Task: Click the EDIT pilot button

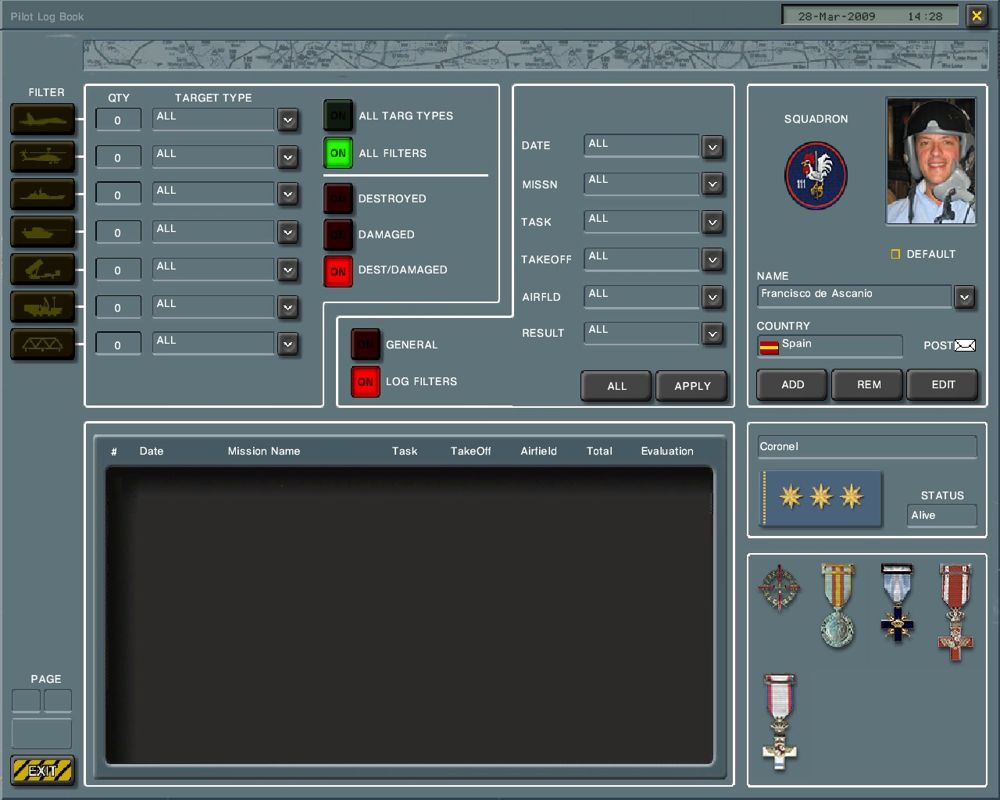Action: [x=942, y=385]
